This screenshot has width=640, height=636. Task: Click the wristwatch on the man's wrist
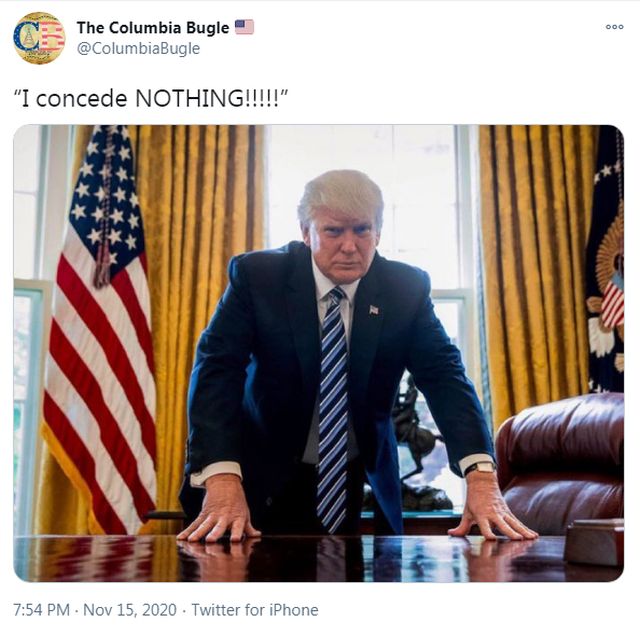(480, 467)
